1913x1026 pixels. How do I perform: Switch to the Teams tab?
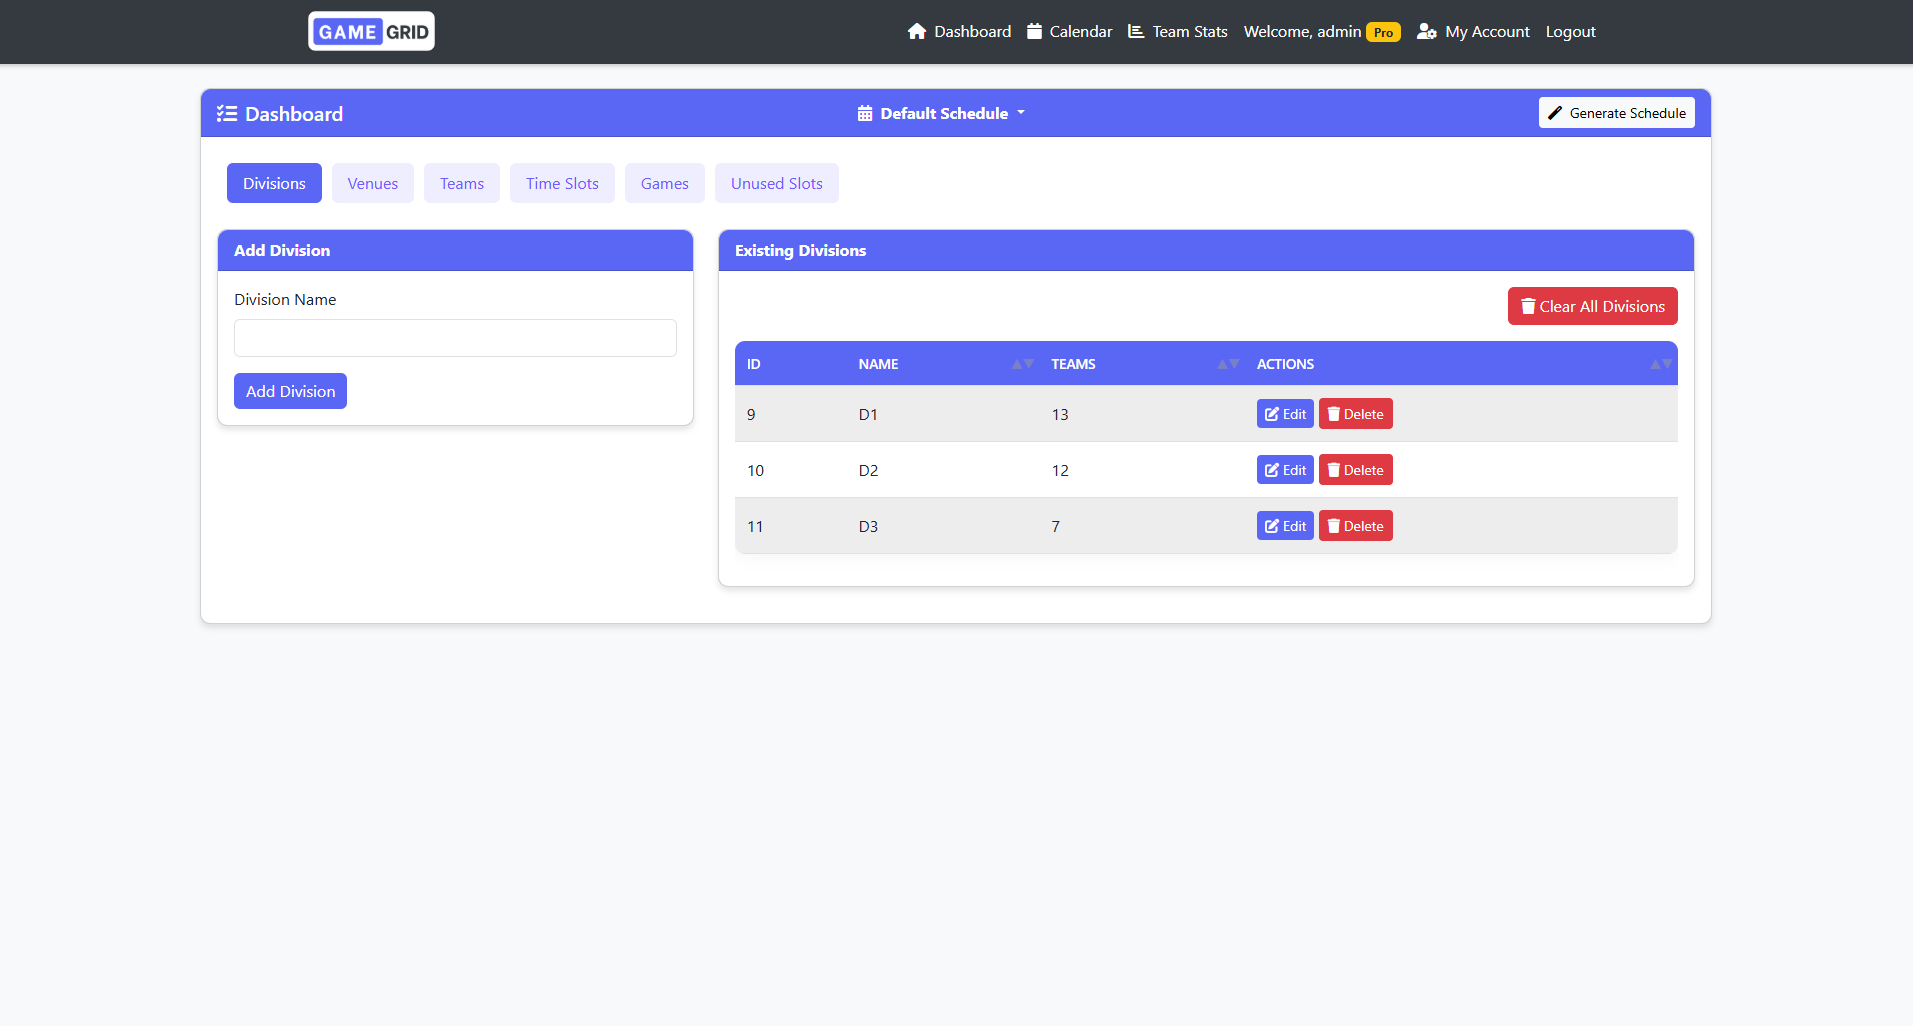coord(461,183)
